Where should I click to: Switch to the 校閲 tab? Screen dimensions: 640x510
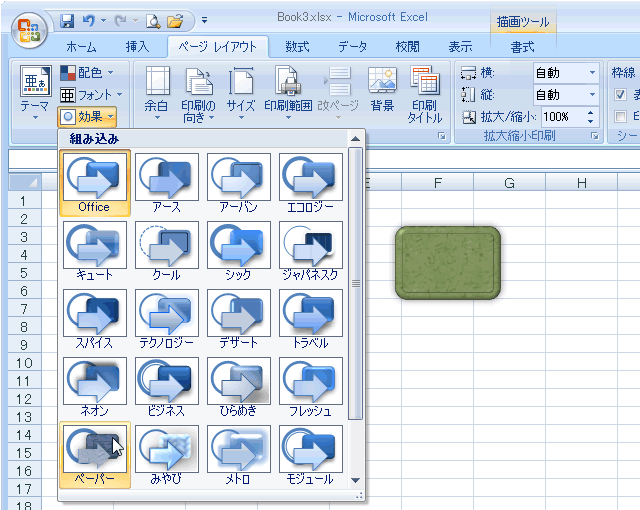click(407, 47)
